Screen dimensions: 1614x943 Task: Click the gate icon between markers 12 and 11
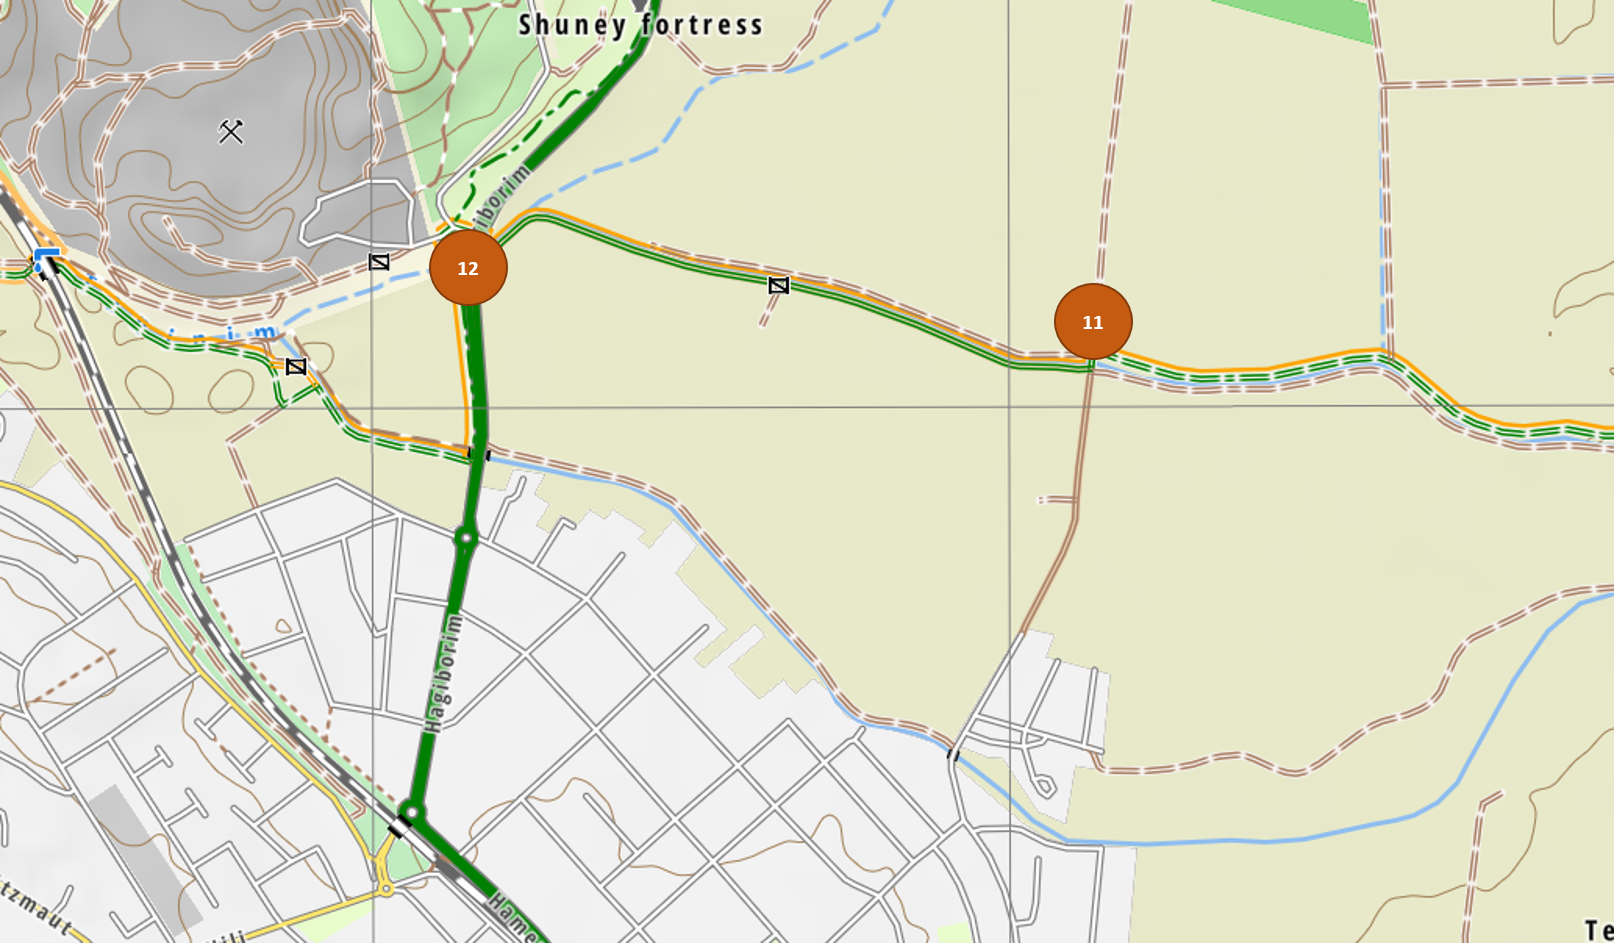pos(779,286)
